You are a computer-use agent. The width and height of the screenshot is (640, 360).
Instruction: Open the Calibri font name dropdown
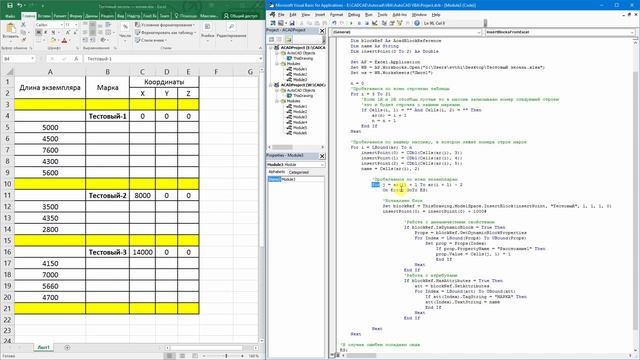pos(62,25)
